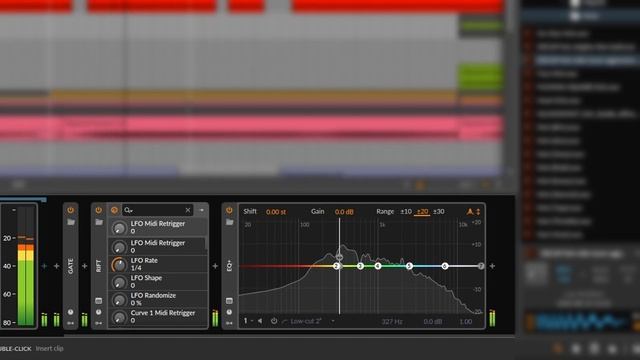Click the GATE device clock icon
This screenshot has height=360, width=640.
pyautogui.click(x=71, y=312)
